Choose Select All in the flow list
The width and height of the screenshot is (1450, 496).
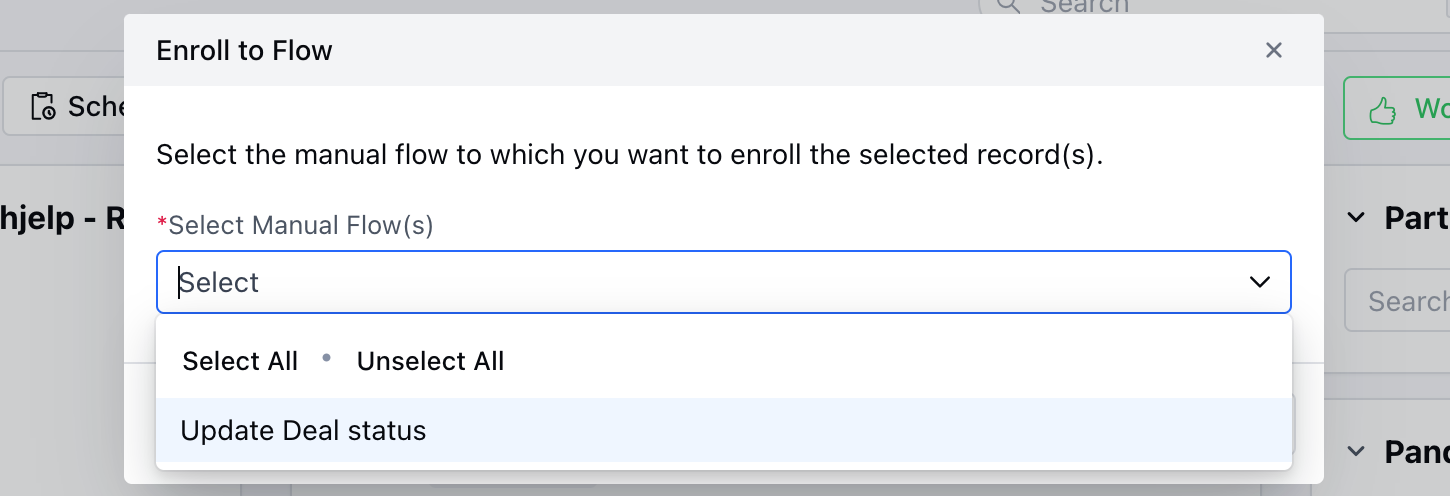point(240,361)
